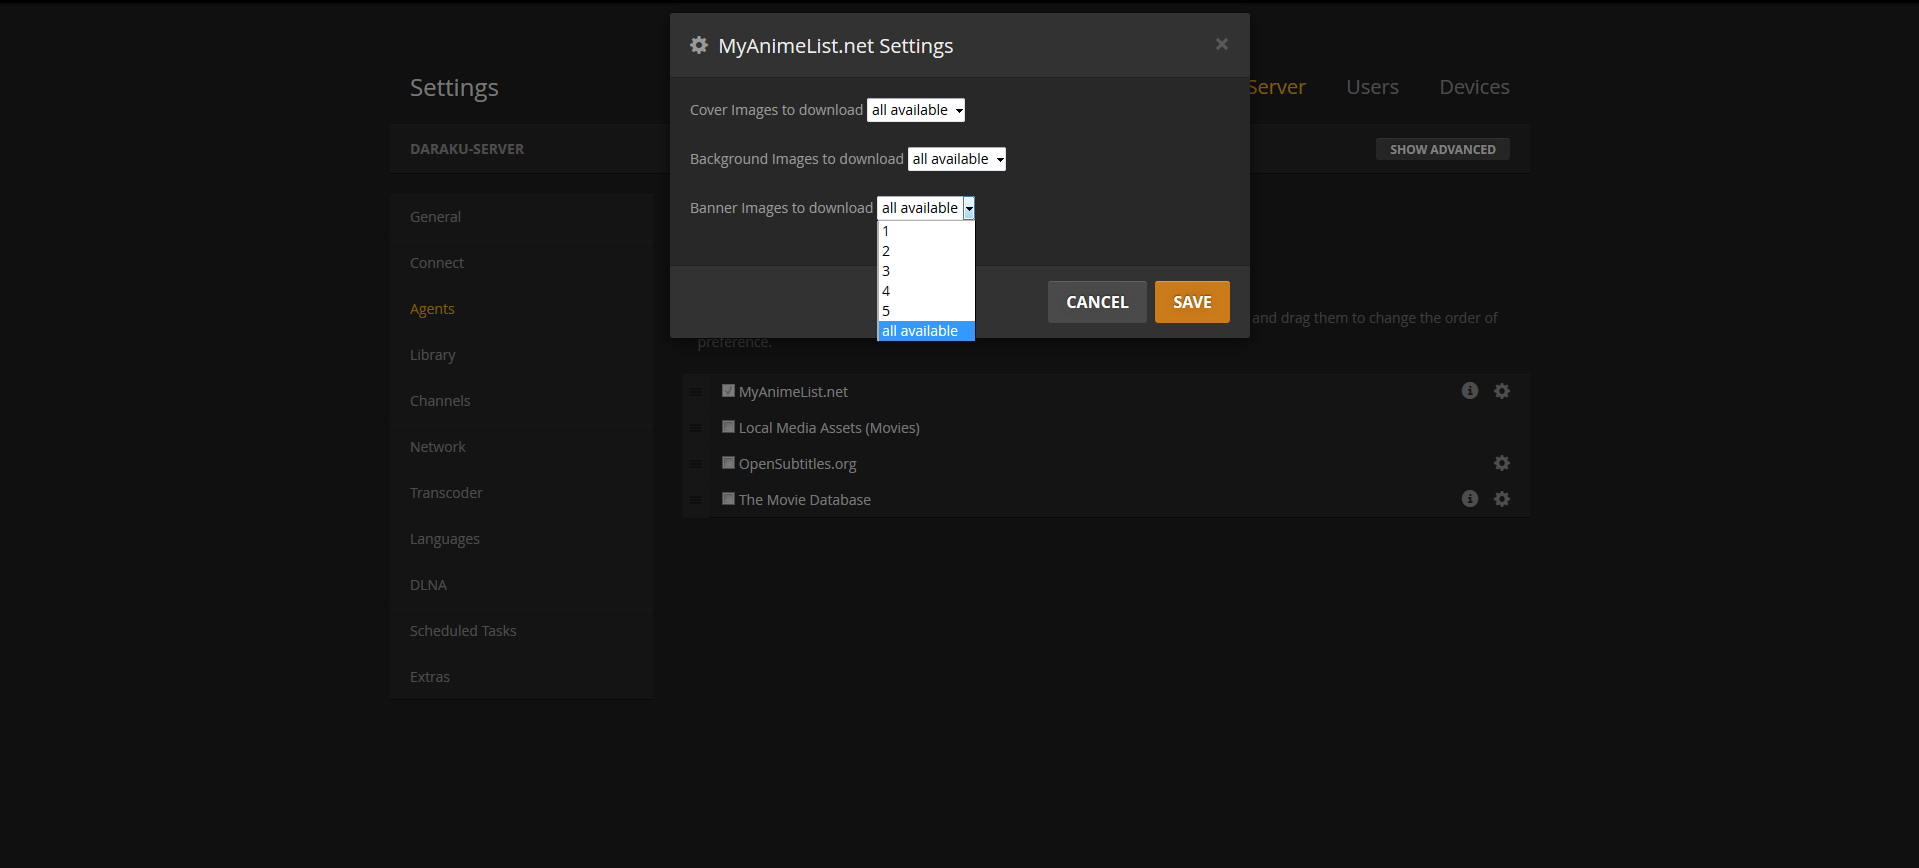This screenshot has width=1919, height=868.
Task: Open General settings section
Action: [x=521, y=217]
